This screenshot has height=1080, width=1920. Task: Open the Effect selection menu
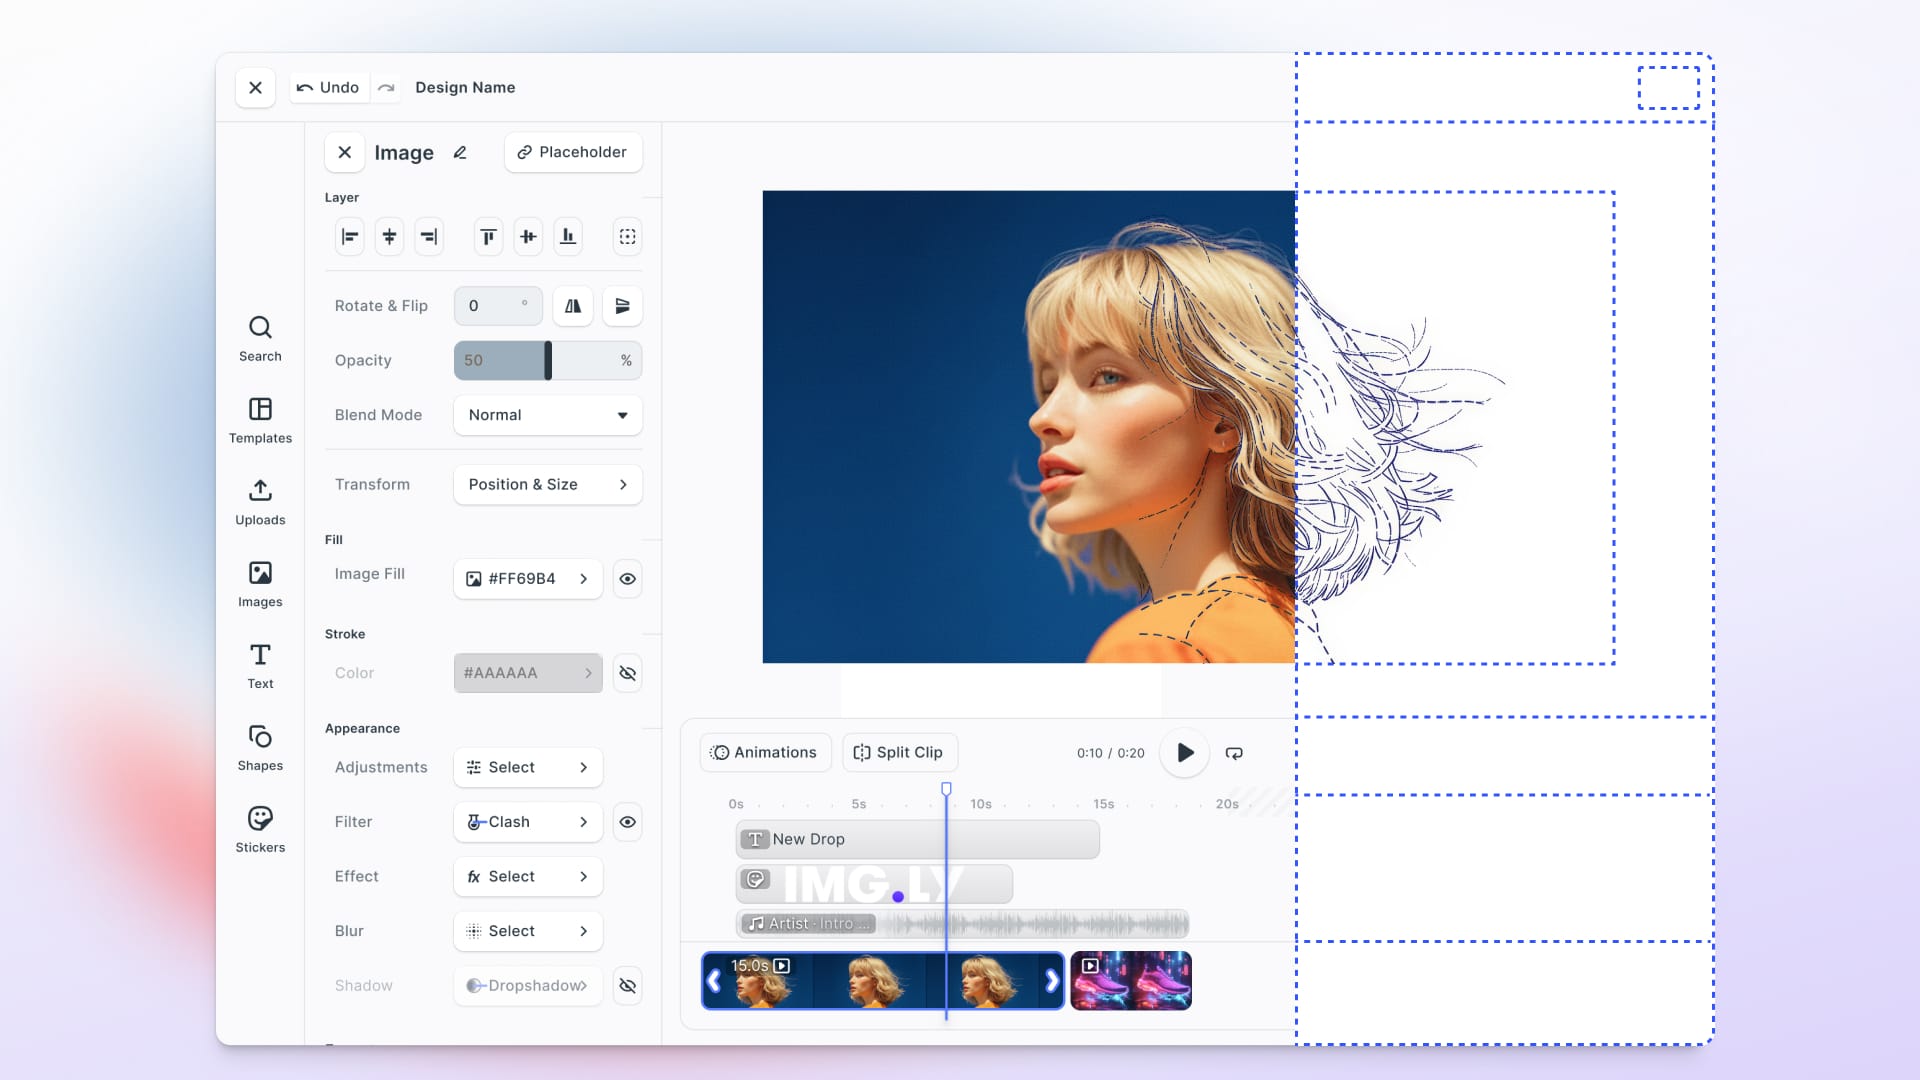click(x=528, y=876)
